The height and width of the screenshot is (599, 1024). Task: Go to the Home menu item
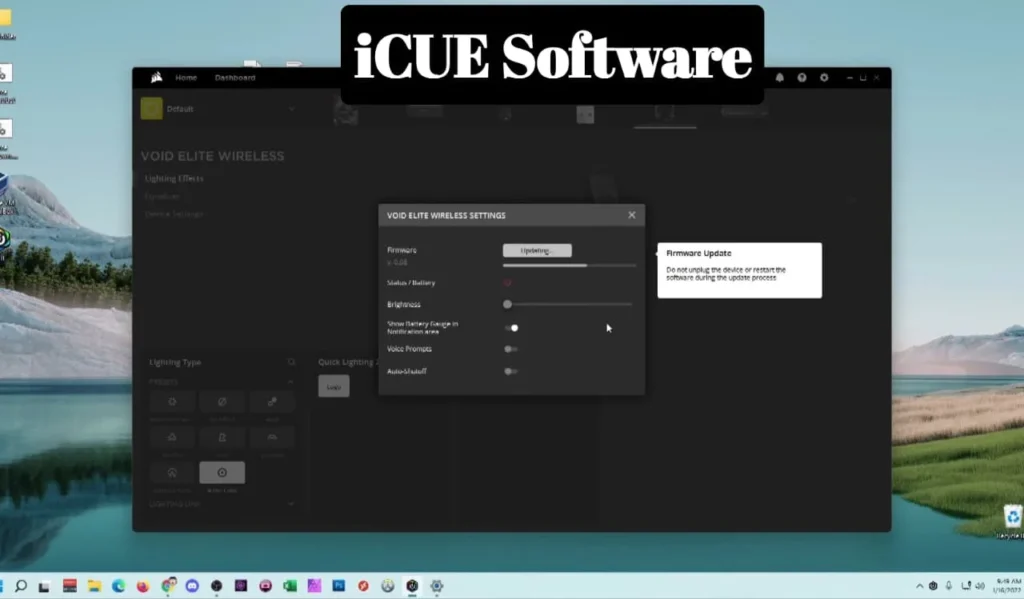tap(186, 77)
